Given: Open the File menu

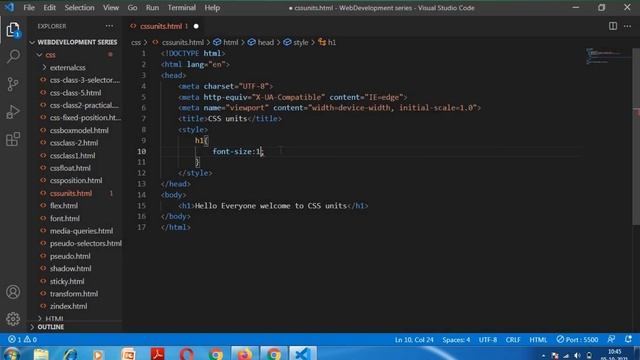Looking at the screenshot, I should pyautogui.click(x=29, y=8).
